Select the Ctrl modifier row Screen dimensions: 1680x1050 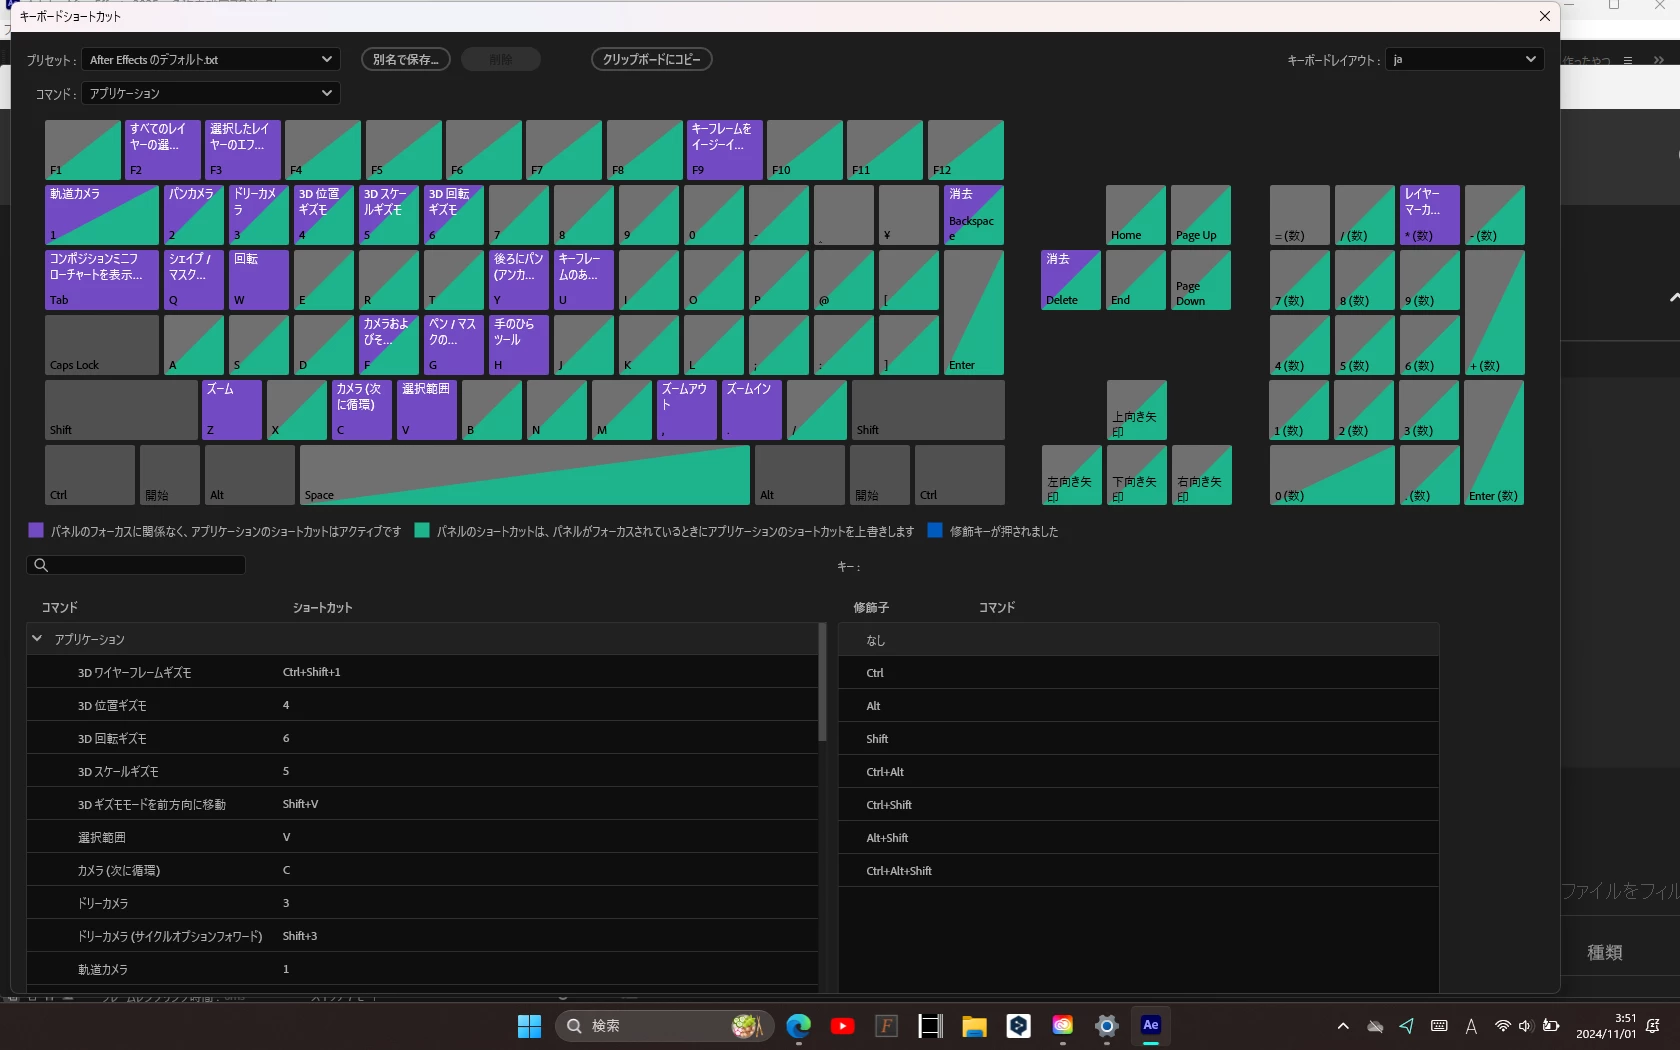[x=1138, y=673]
